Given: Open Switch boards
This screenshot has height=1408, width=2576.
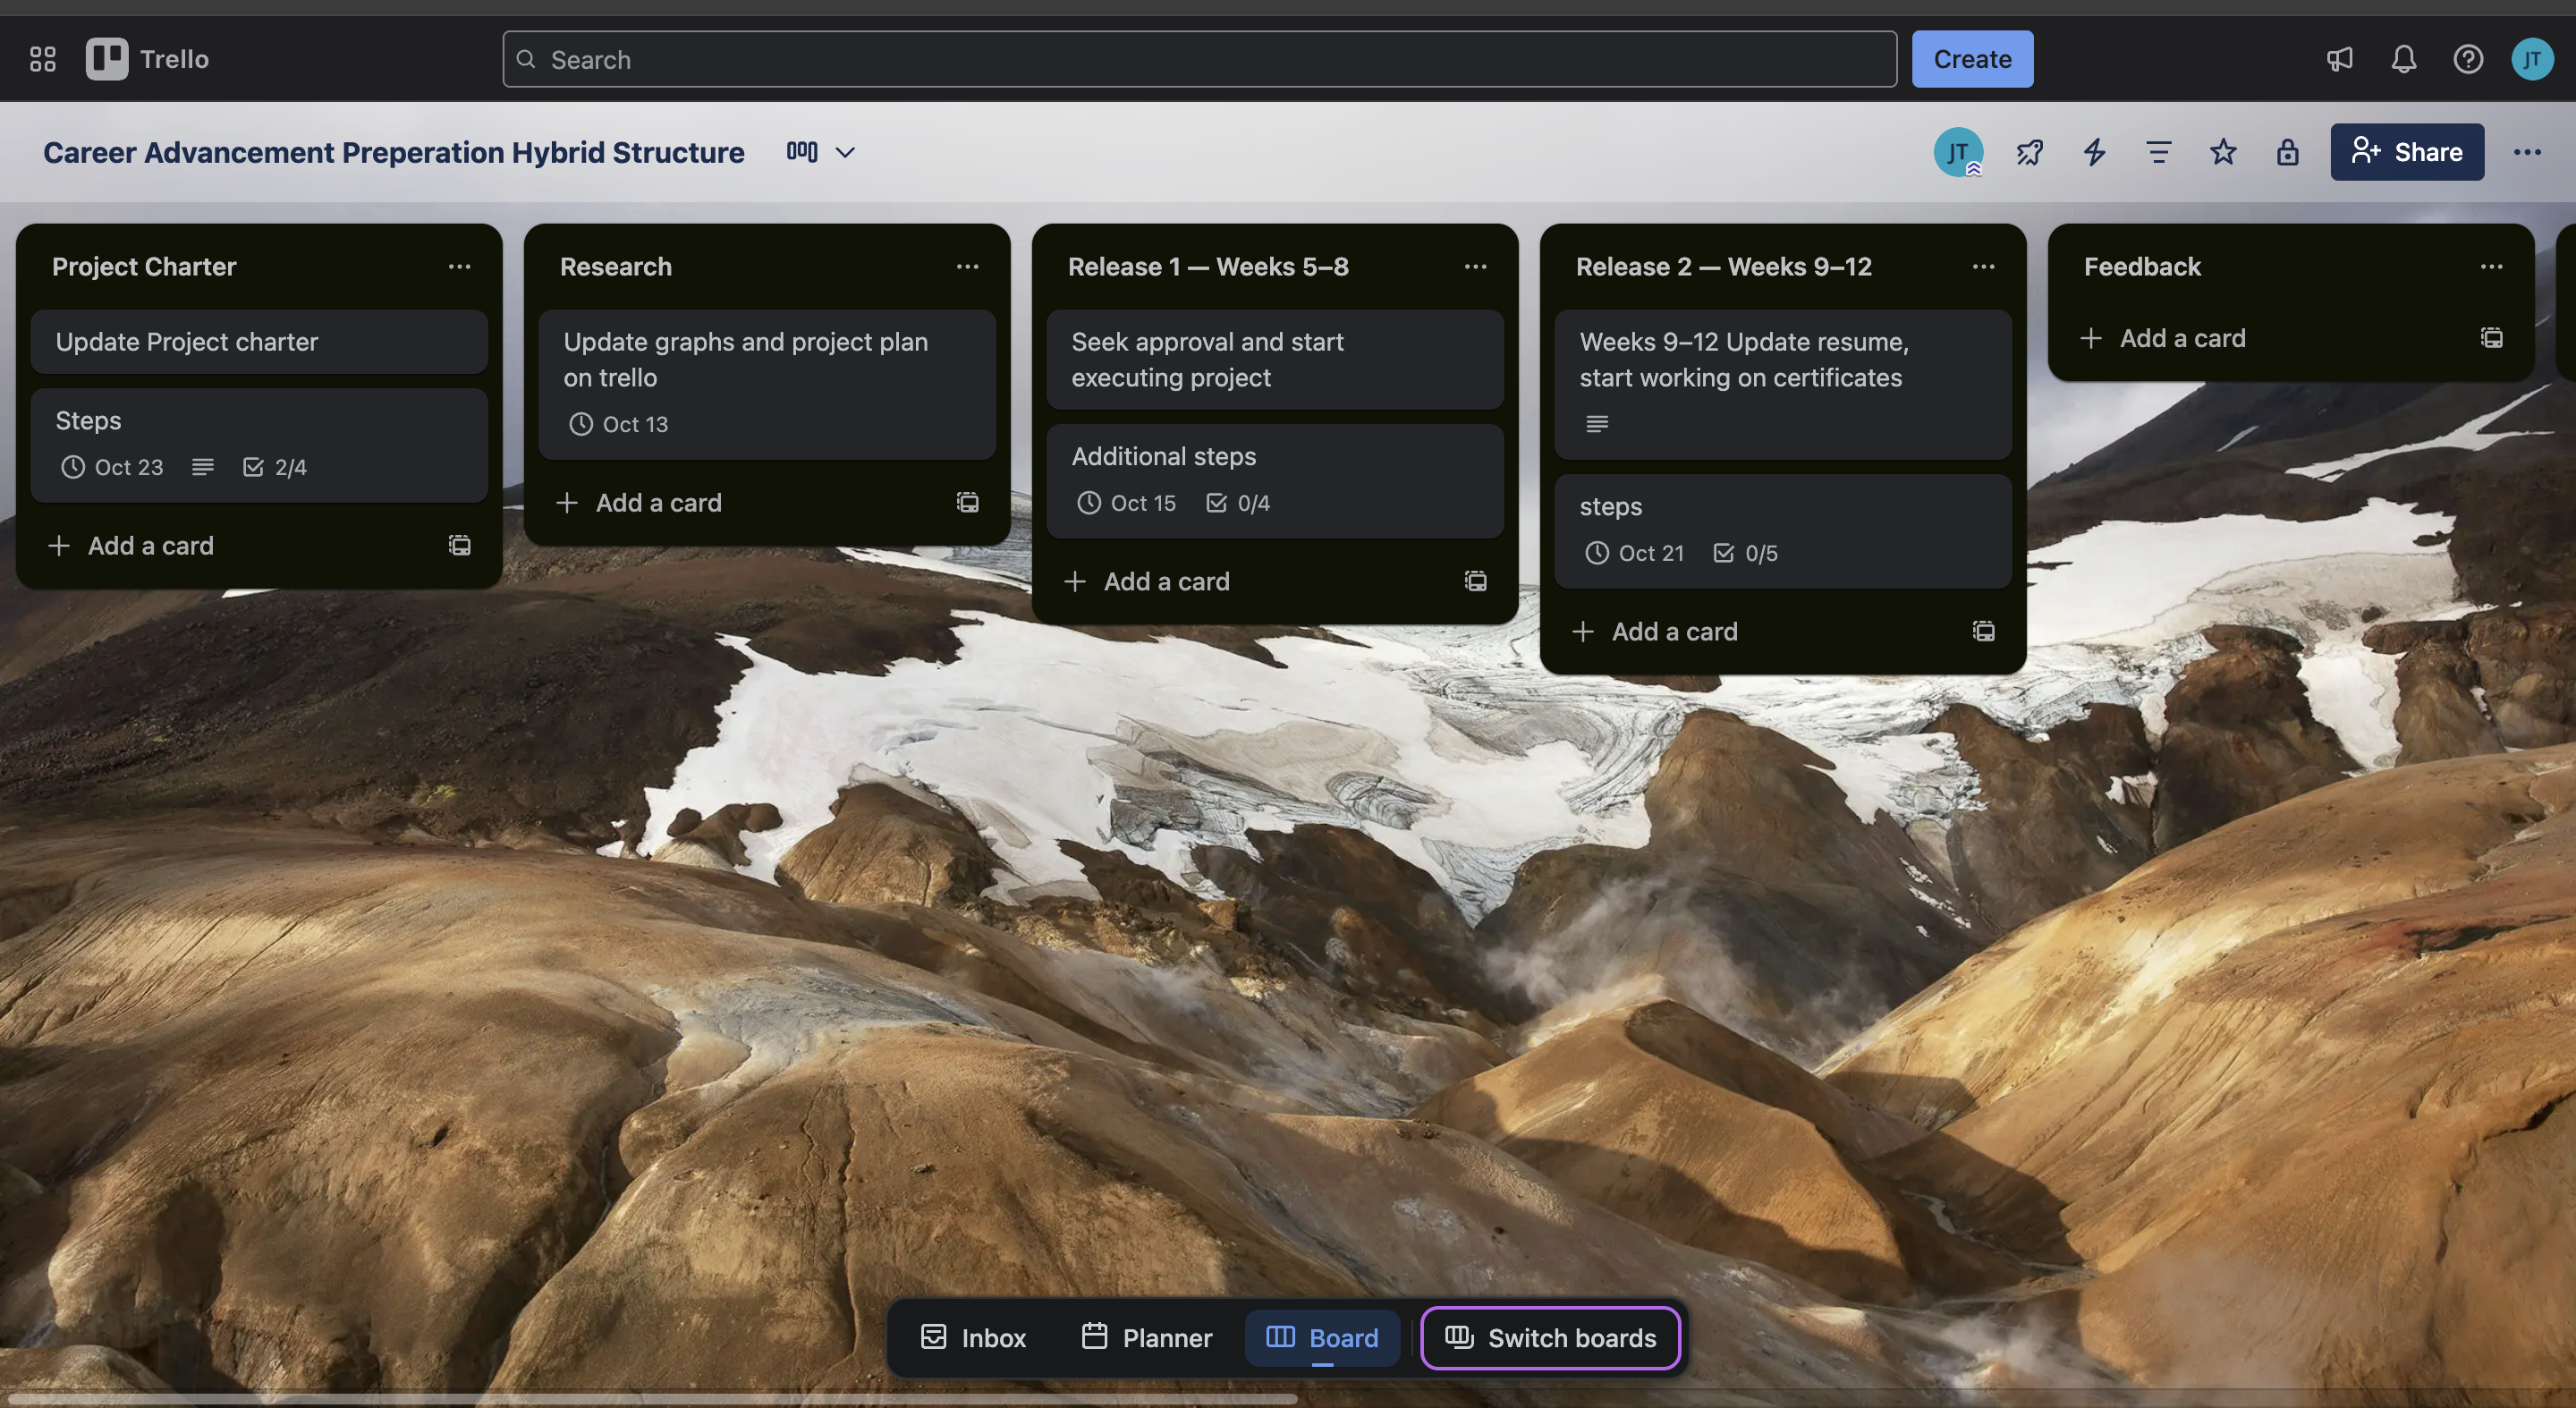Looking at the screenshot, I should (1550, 1338).
